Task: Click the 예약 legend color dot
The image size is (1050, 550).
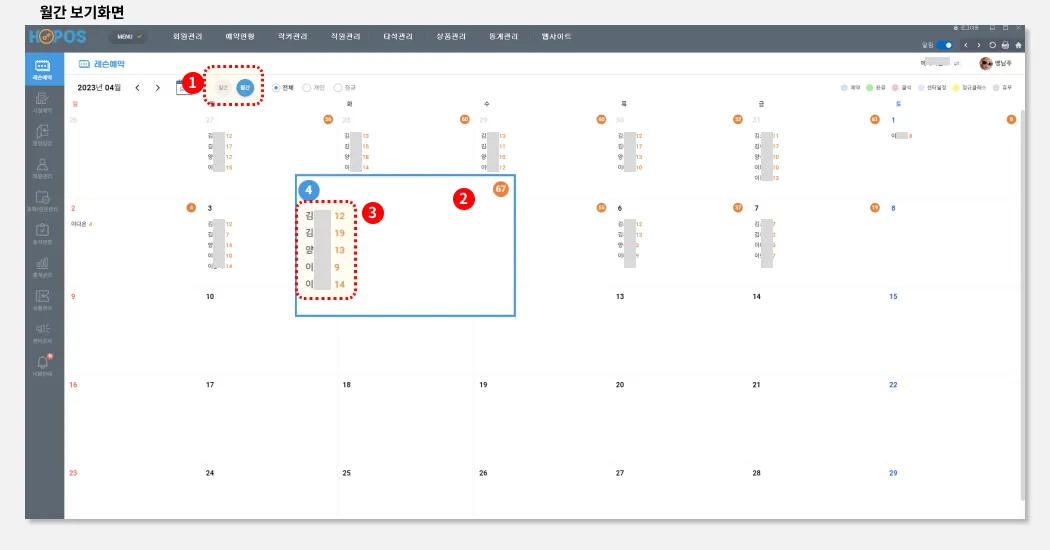Action: (844, 88)
